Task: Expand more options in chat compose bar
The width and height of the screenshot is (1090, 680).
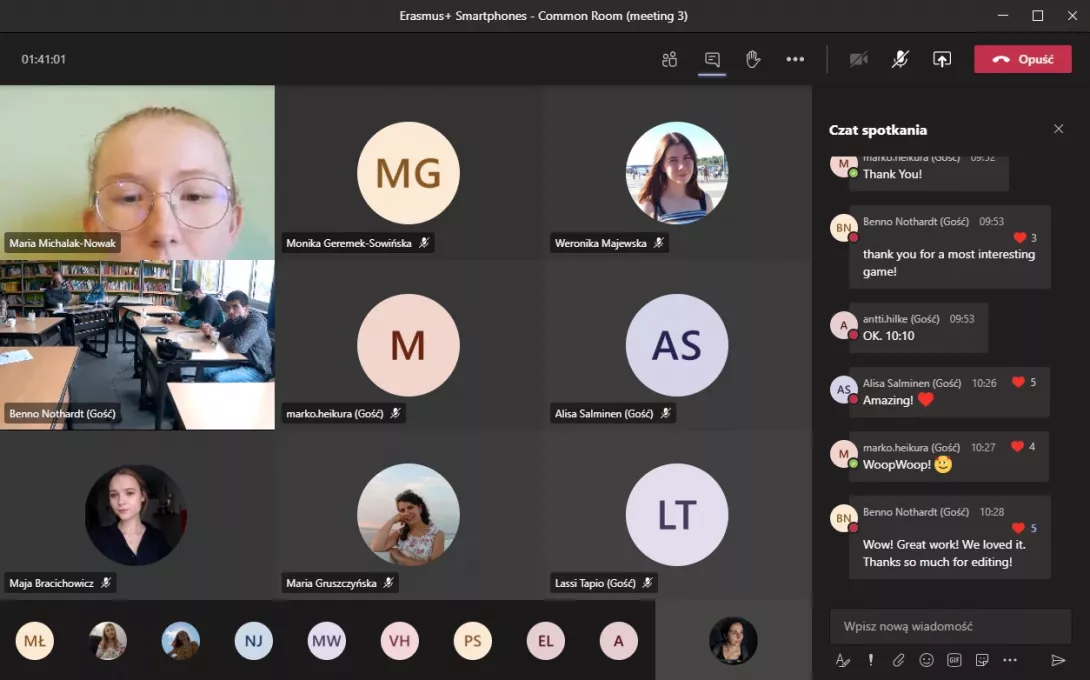Action: click(1010, 660)
